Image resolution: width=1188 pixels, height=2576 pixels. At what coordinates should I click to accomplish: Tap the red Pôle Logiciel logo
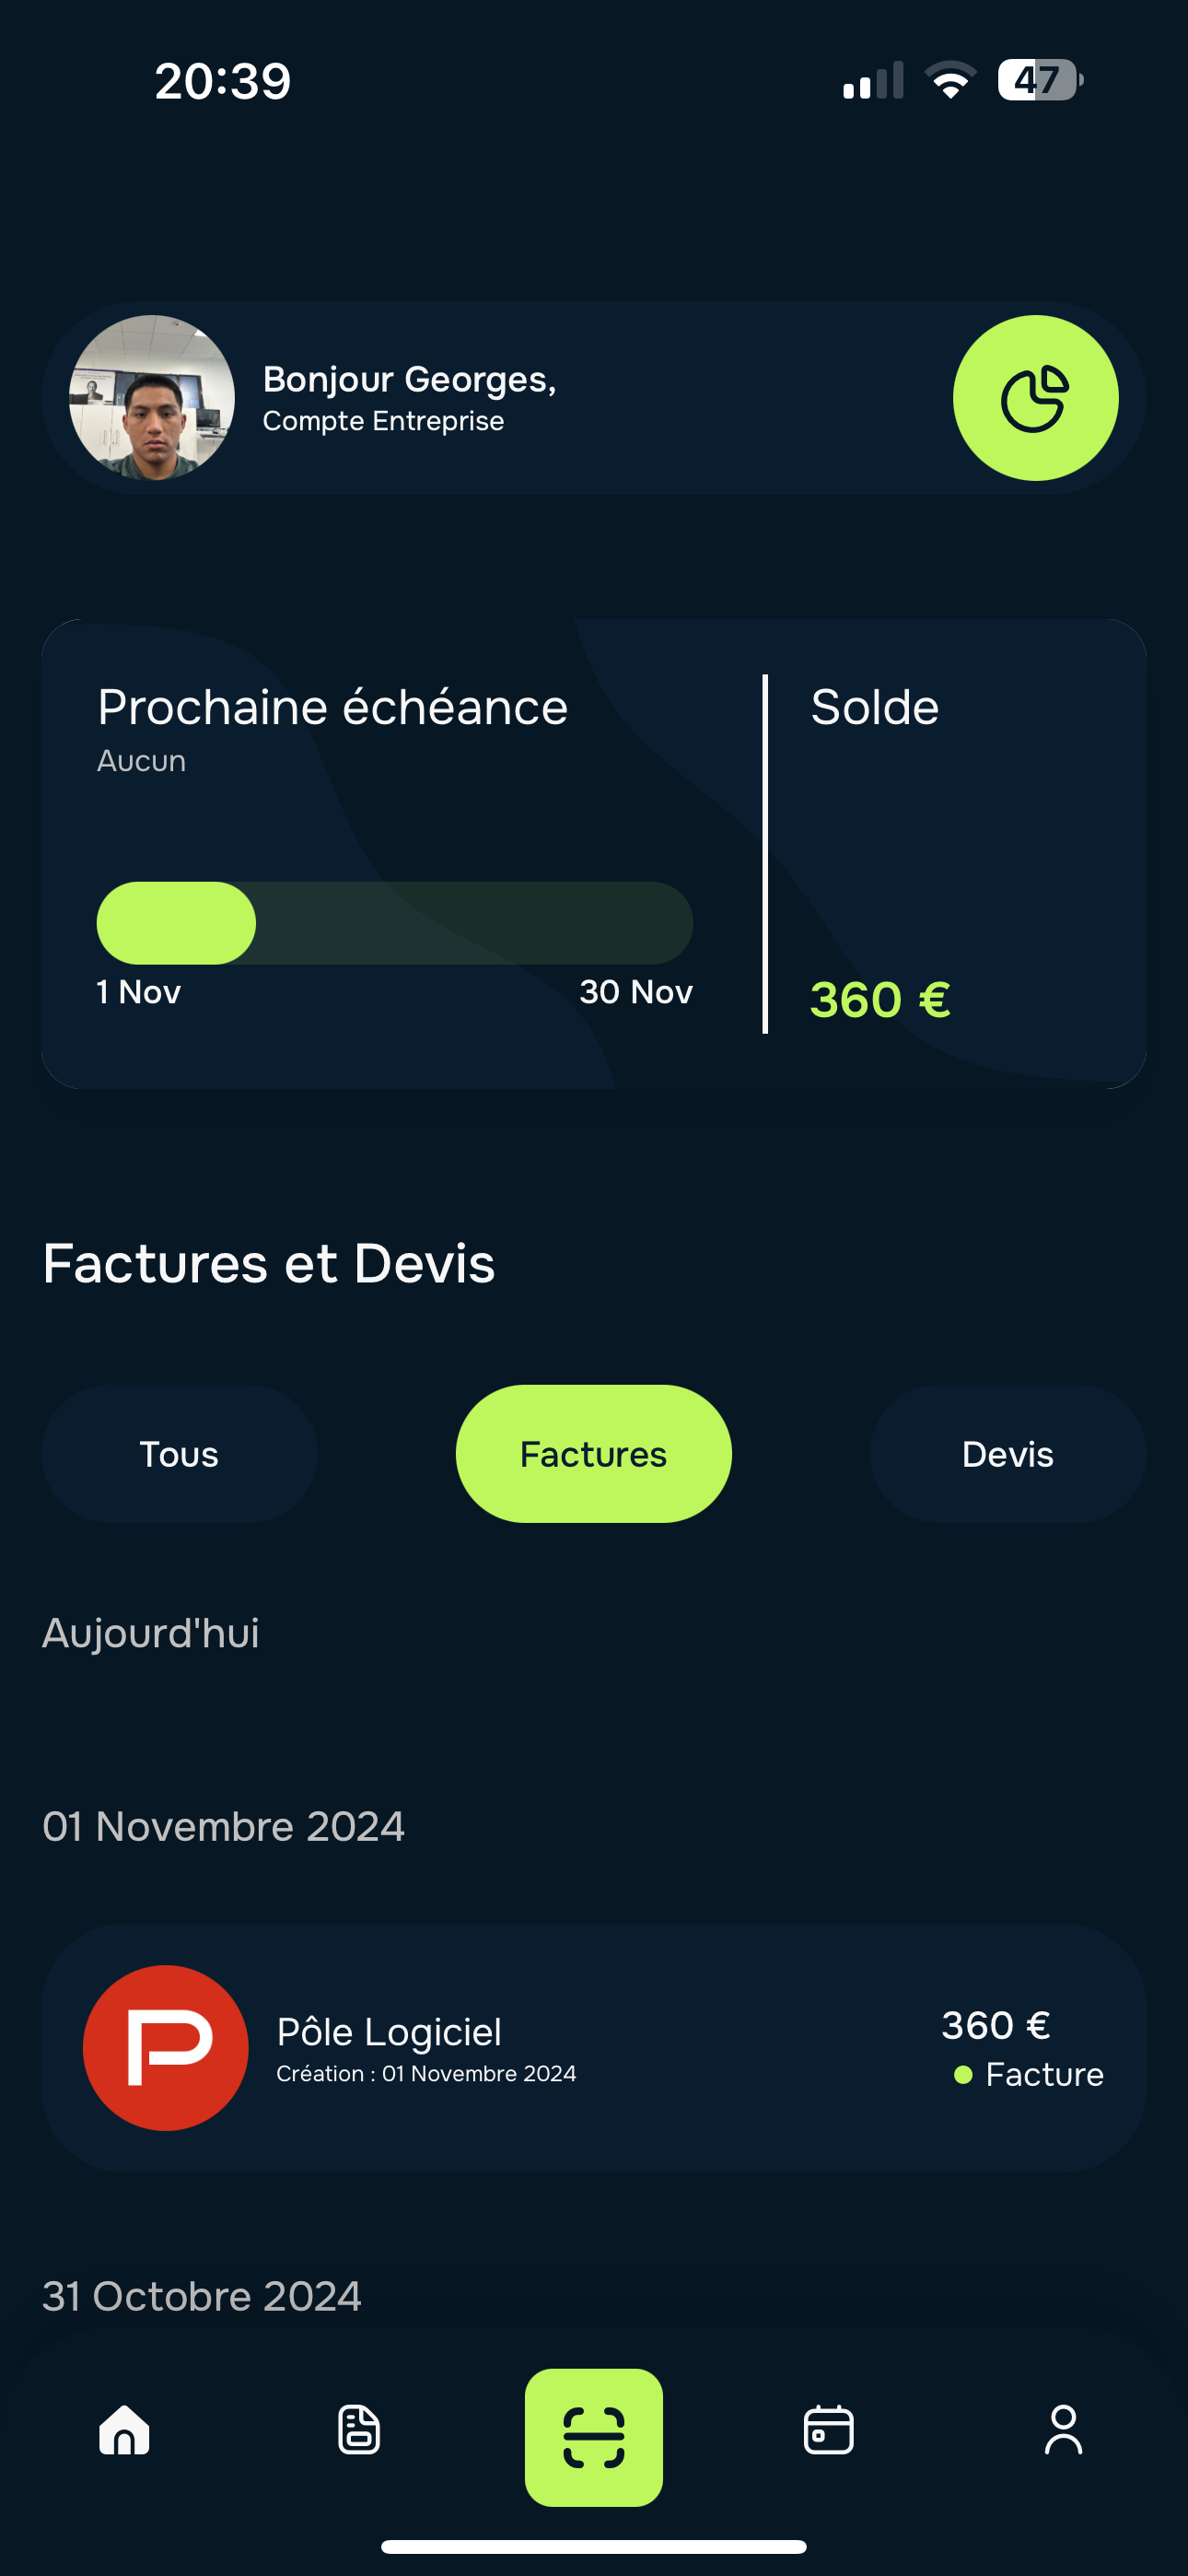(x=165, y=2047)
